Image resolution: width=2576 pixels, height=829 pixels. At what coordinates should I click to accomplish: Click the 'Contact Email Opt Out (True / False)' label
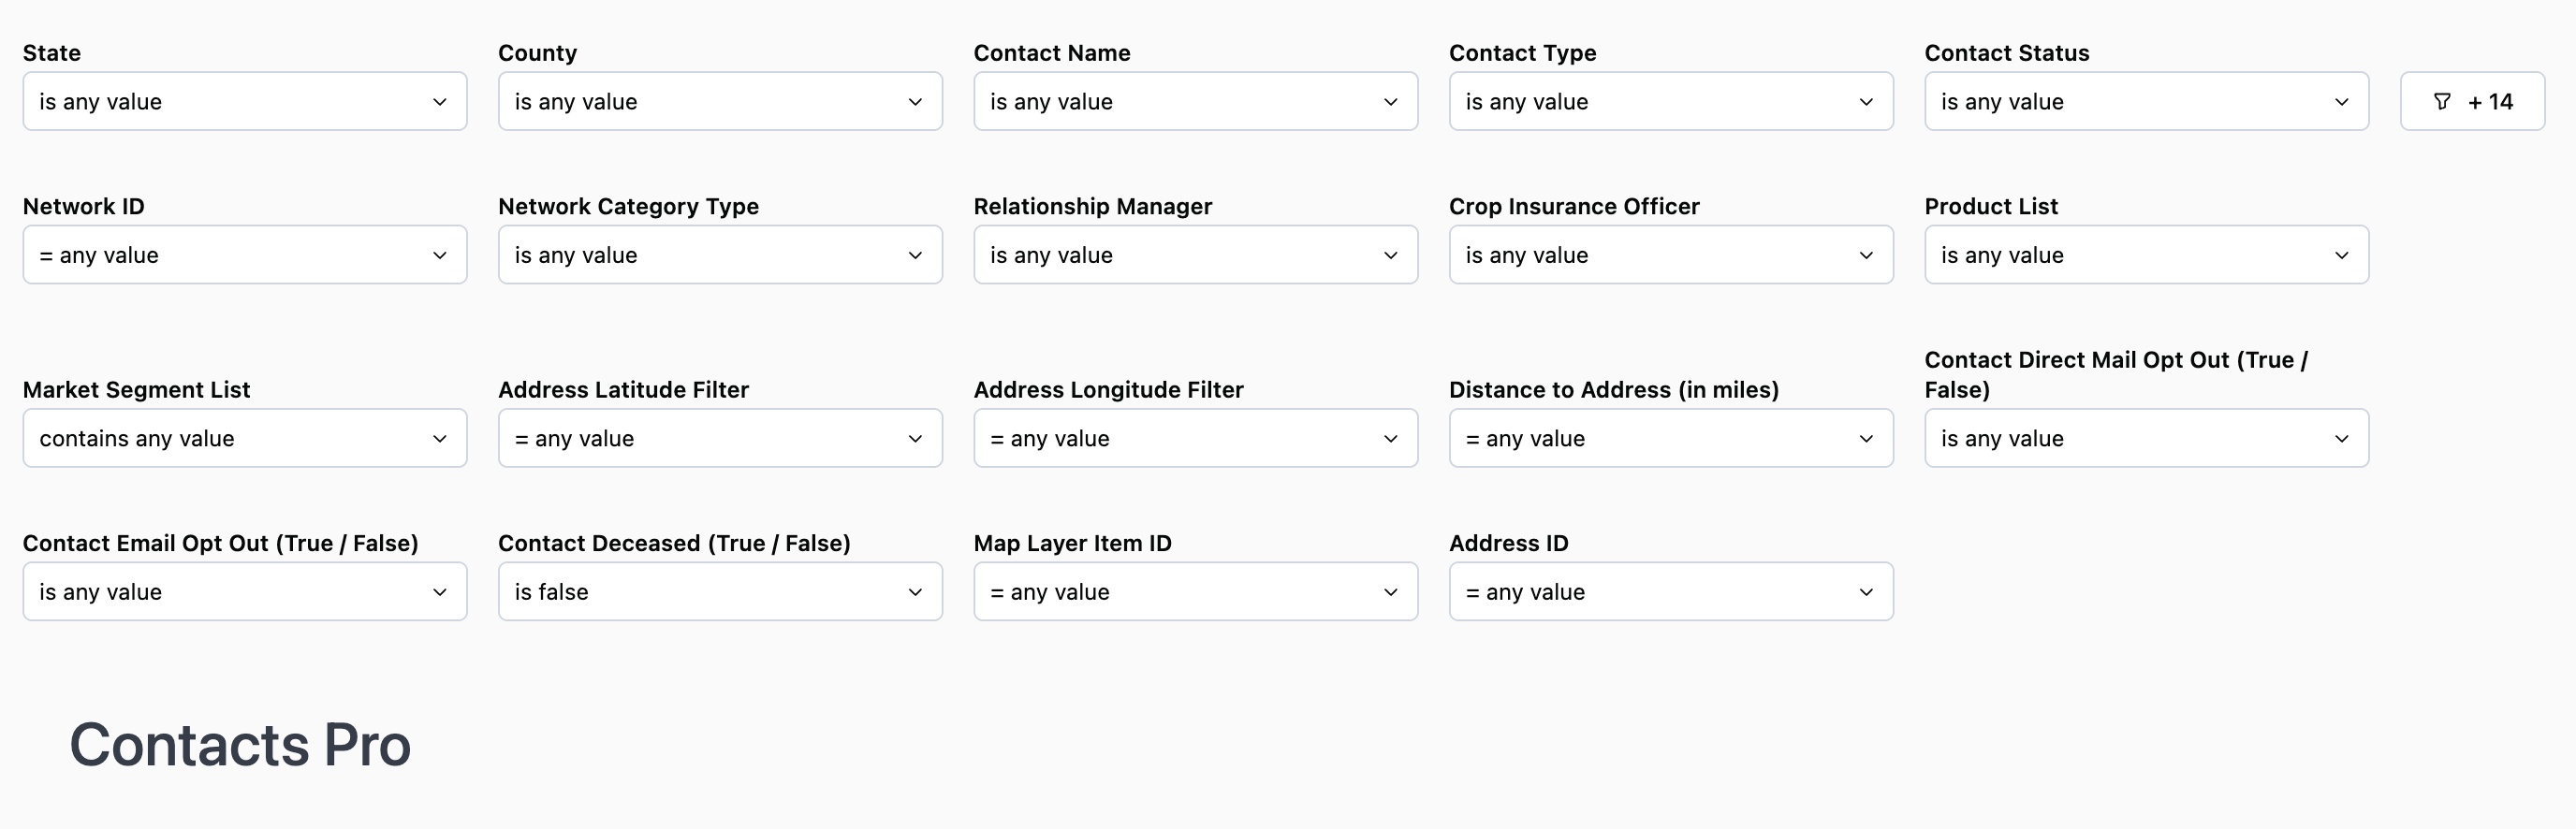[x=220, y=543]
